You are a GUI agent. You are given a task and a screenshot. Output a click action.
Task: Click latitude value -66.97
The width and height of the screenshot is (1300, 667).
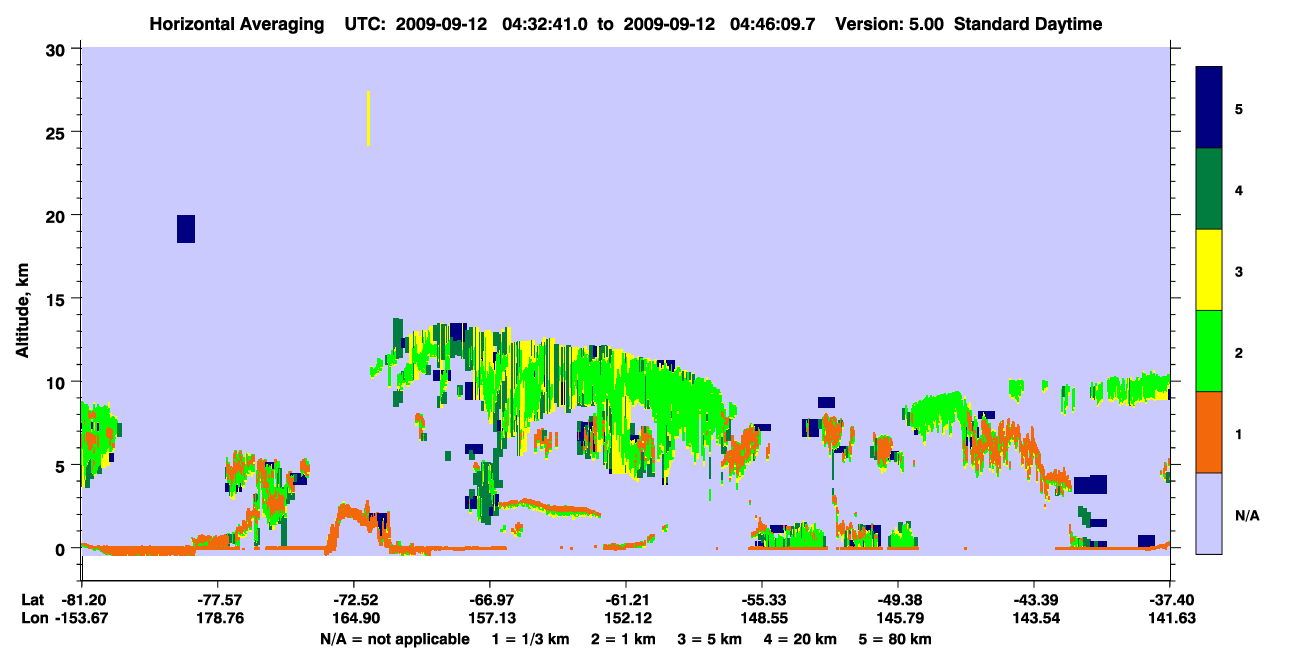490,600
